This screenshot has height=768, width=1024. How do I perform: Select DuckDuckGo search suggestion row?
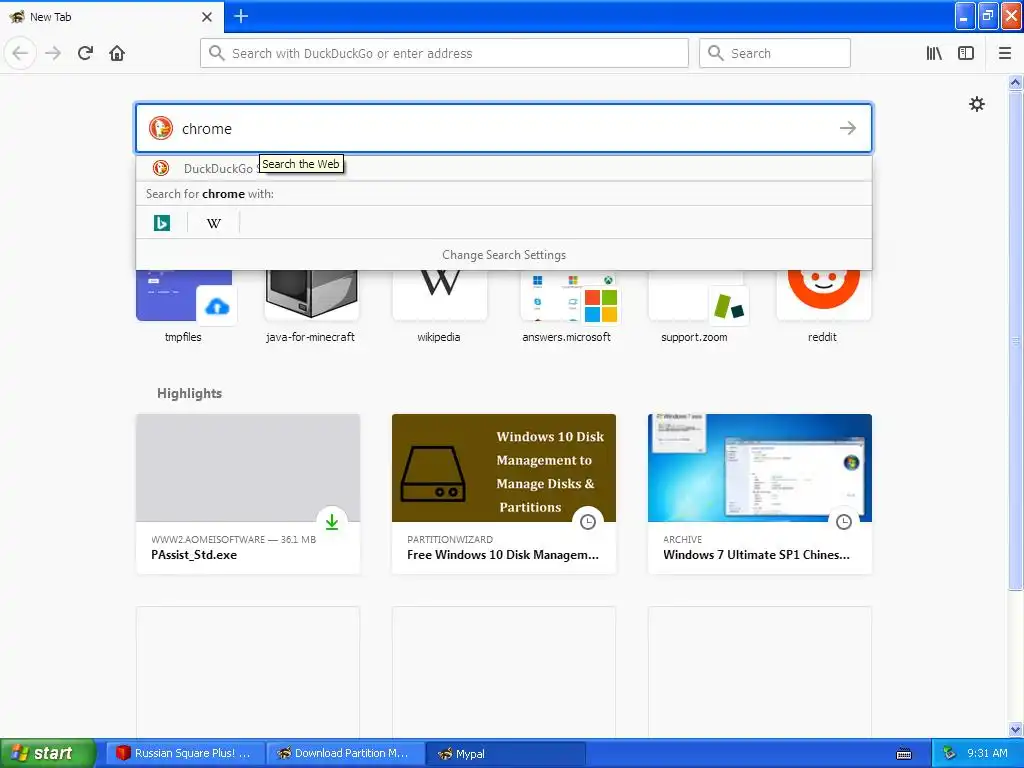coord(504,168)
